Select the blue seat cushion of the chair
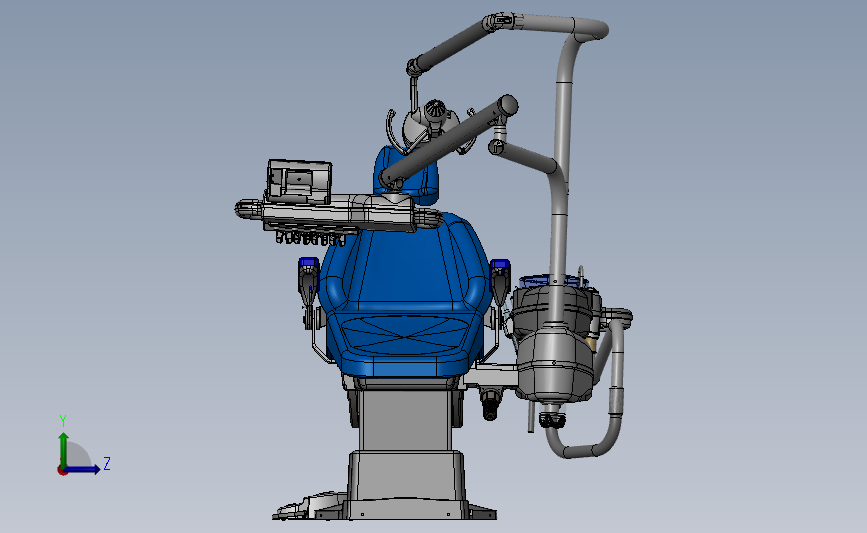 [x=403, y=344]
